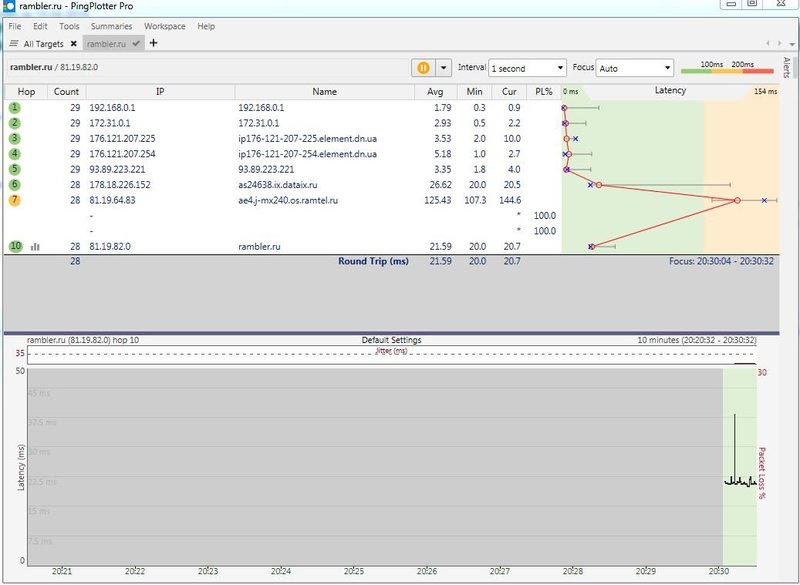Click hostname ip176-121-207-254.element.dn.ua
The width and height of the screenshot is (800, 585).
click(x=308, y=154)
